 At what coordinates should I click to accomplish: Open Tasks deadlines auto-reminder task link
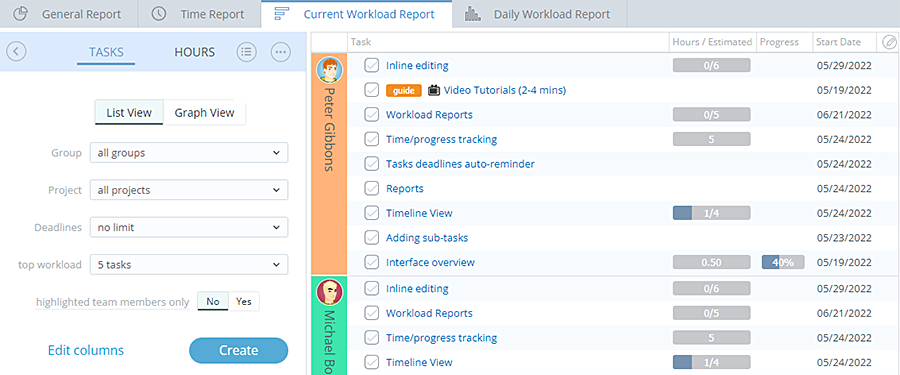[460, 164]
